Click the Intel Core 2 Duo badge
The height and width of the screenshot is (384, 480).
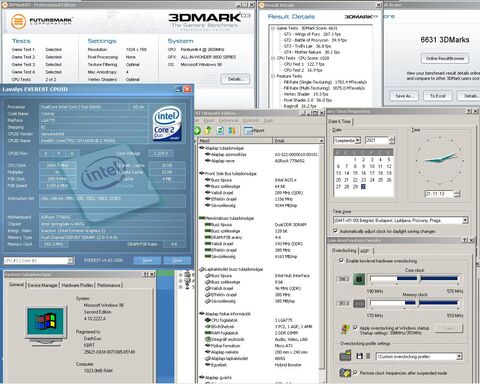pyautogui.click(x=167, y=124)
